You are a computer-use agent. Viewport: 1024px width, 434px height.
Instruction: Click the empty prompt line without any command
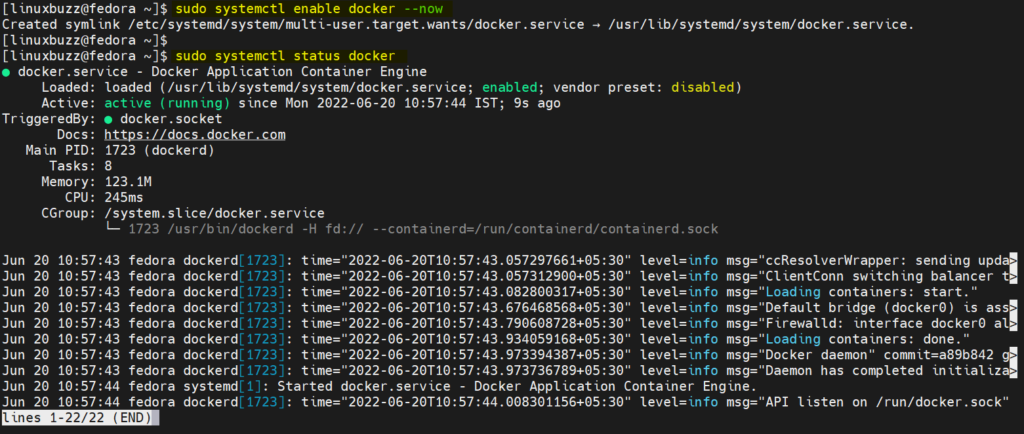[85, 40]
